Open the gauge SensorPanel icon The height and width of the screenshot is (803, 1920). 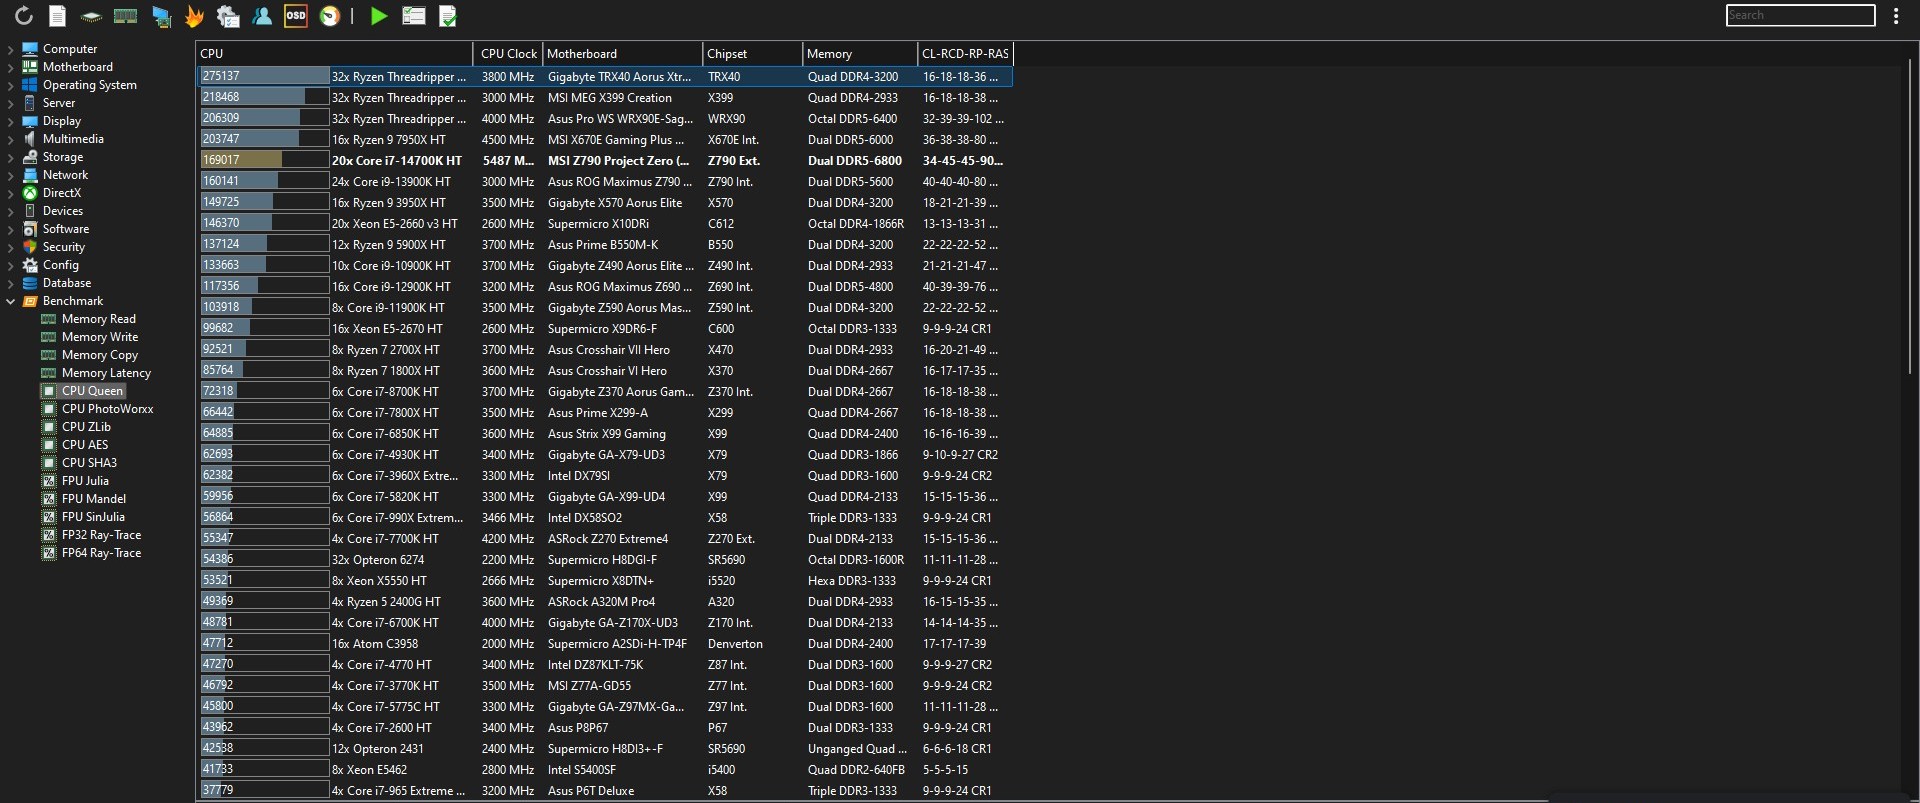click(329, 16)
